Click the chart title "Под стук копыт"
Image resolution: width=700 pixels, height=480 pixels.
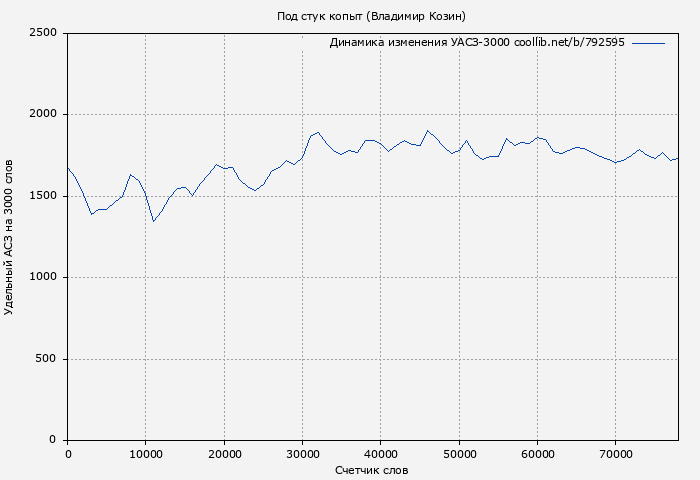tap(371, 16)
